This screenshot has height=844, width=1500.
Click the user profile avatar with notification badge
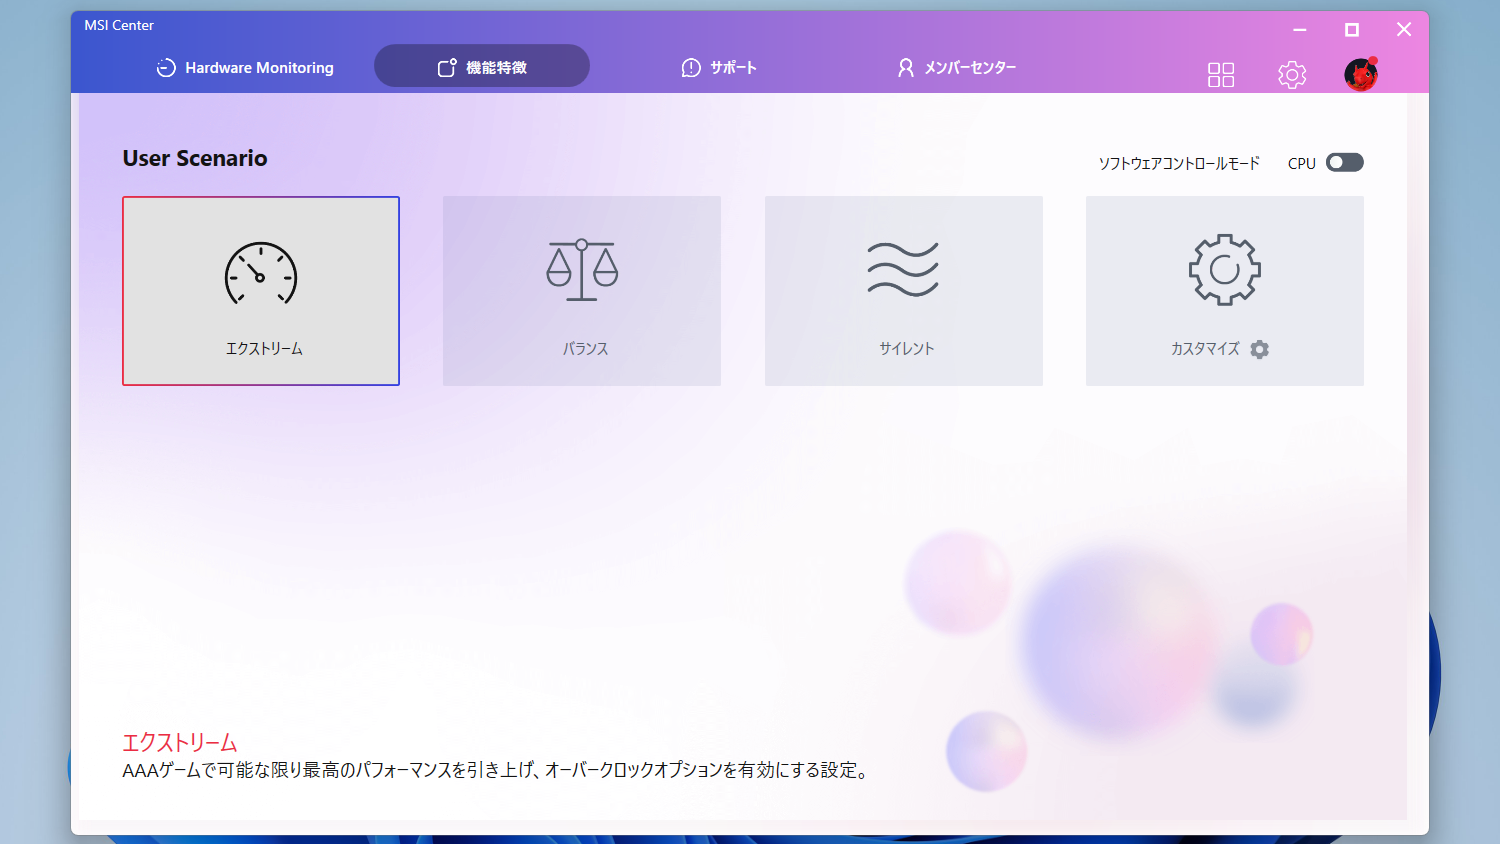point(1361,74)
